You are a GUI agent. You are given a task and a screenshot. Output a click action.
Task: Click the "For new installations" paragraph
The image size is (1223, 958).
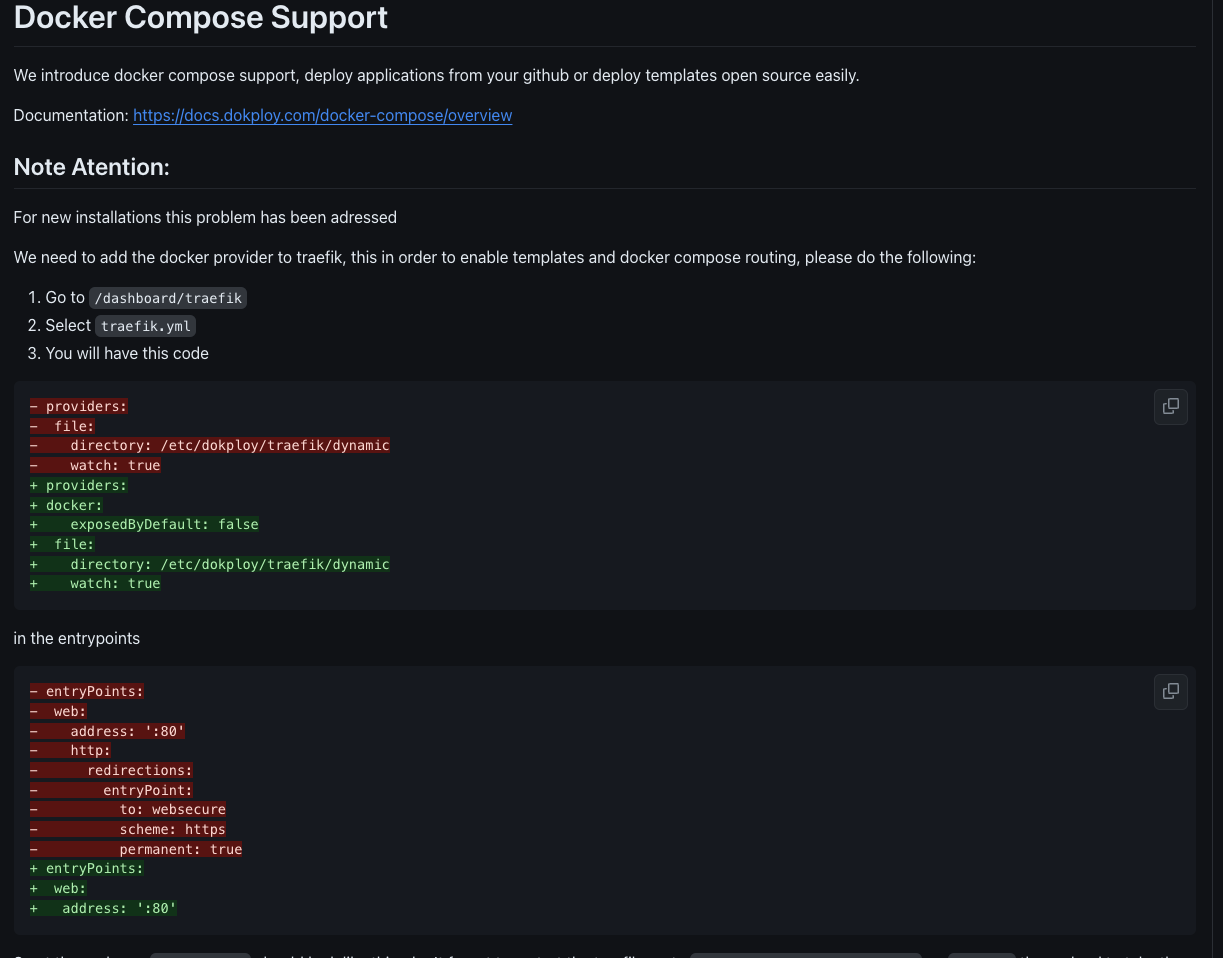[205, 217]
